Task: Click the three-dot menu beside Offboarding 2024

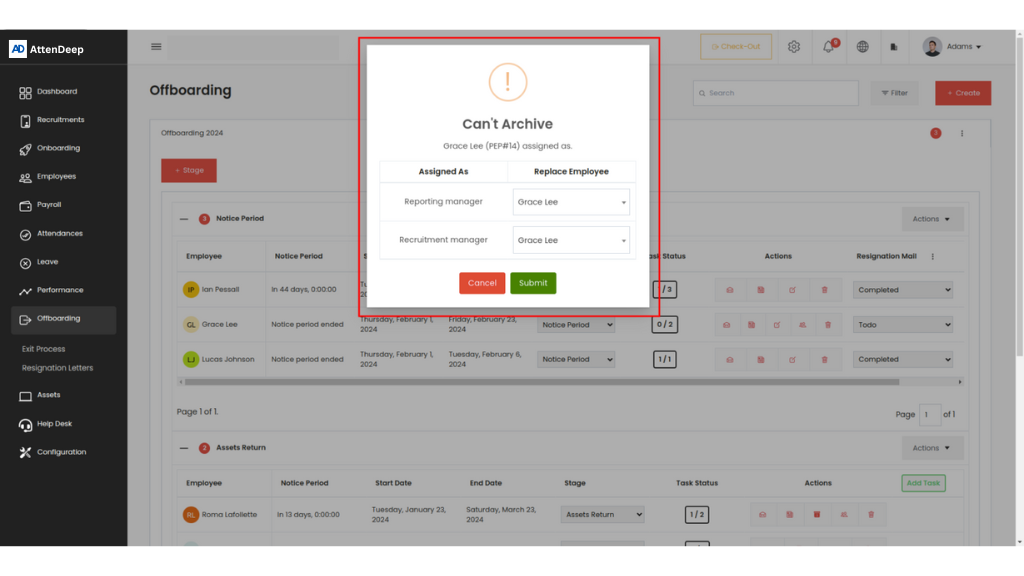Action: (962, 133)
